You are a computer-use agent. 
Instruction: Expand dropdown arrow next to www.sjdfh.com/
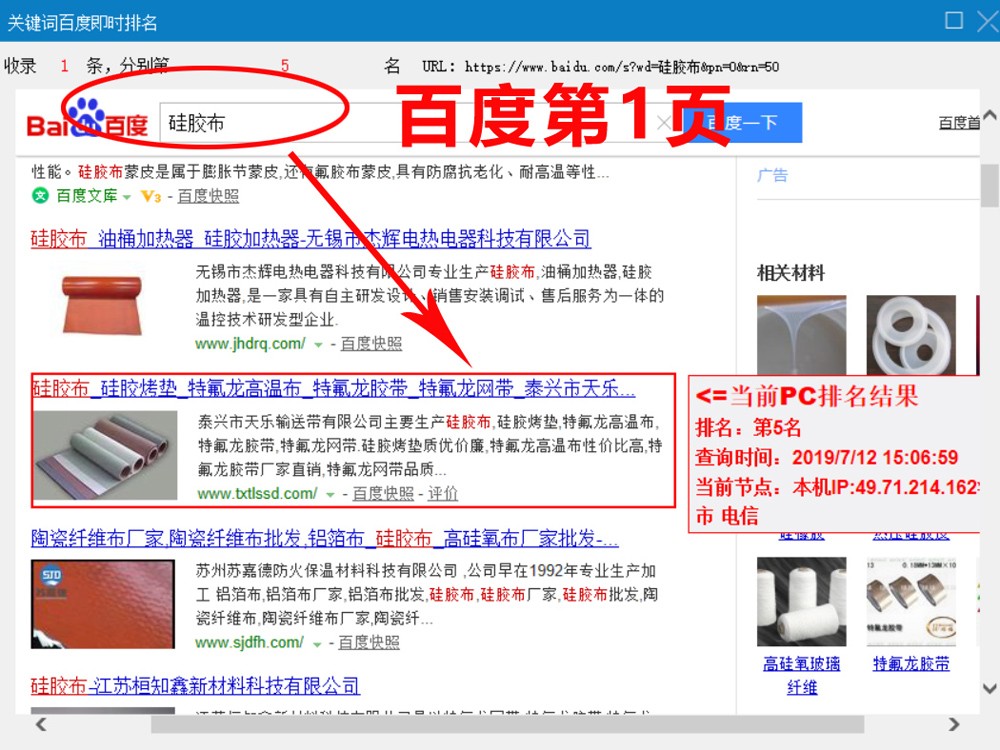[x=317, y=644]
